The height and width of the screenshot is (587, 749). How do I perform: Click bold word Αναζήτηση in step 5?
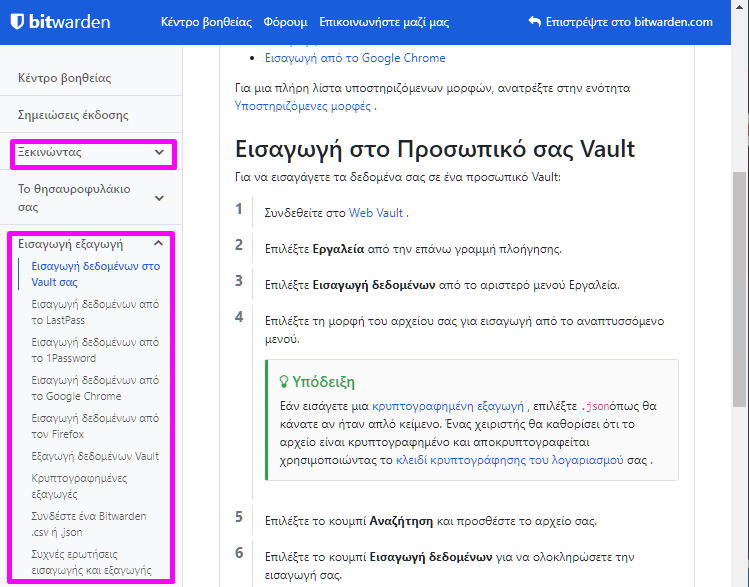coord(401,521)
